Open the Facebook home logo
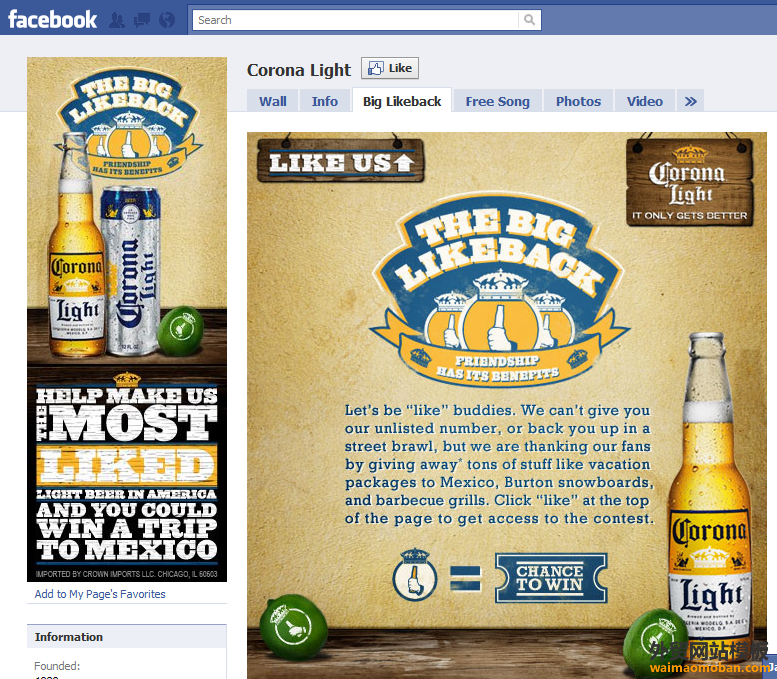Viewport: 777px width, 679px height. [x=52, y=20]
